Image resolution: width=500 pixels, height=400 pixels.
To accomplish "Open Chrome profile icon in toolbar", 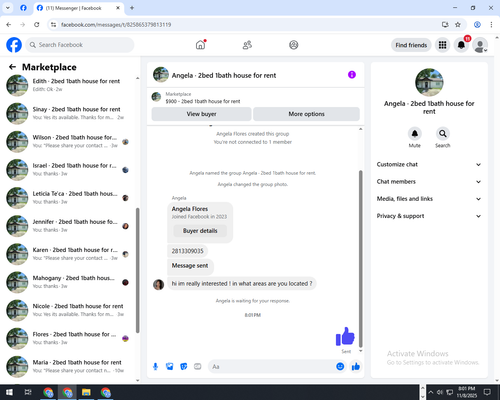I will 477,25.
